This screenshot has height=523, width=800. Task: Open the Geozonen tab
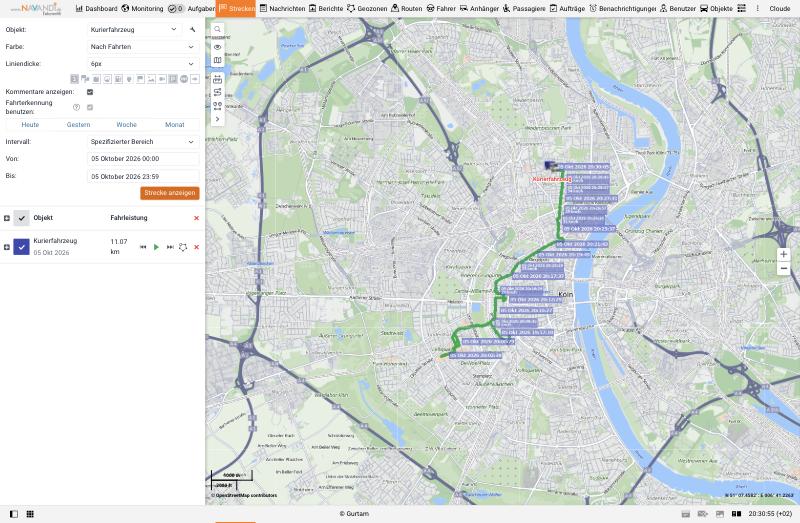coord(367,9)
